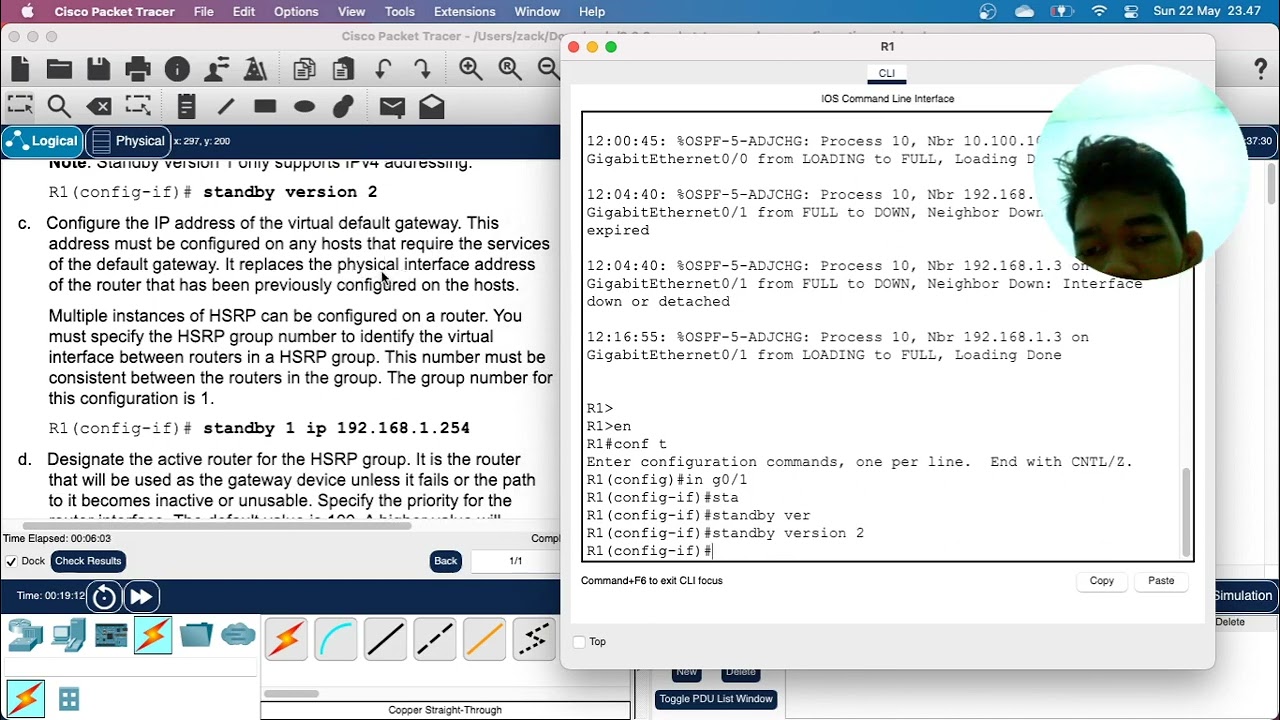Select the Connections lightning category

pyautogui.click(x=153, y=635)
